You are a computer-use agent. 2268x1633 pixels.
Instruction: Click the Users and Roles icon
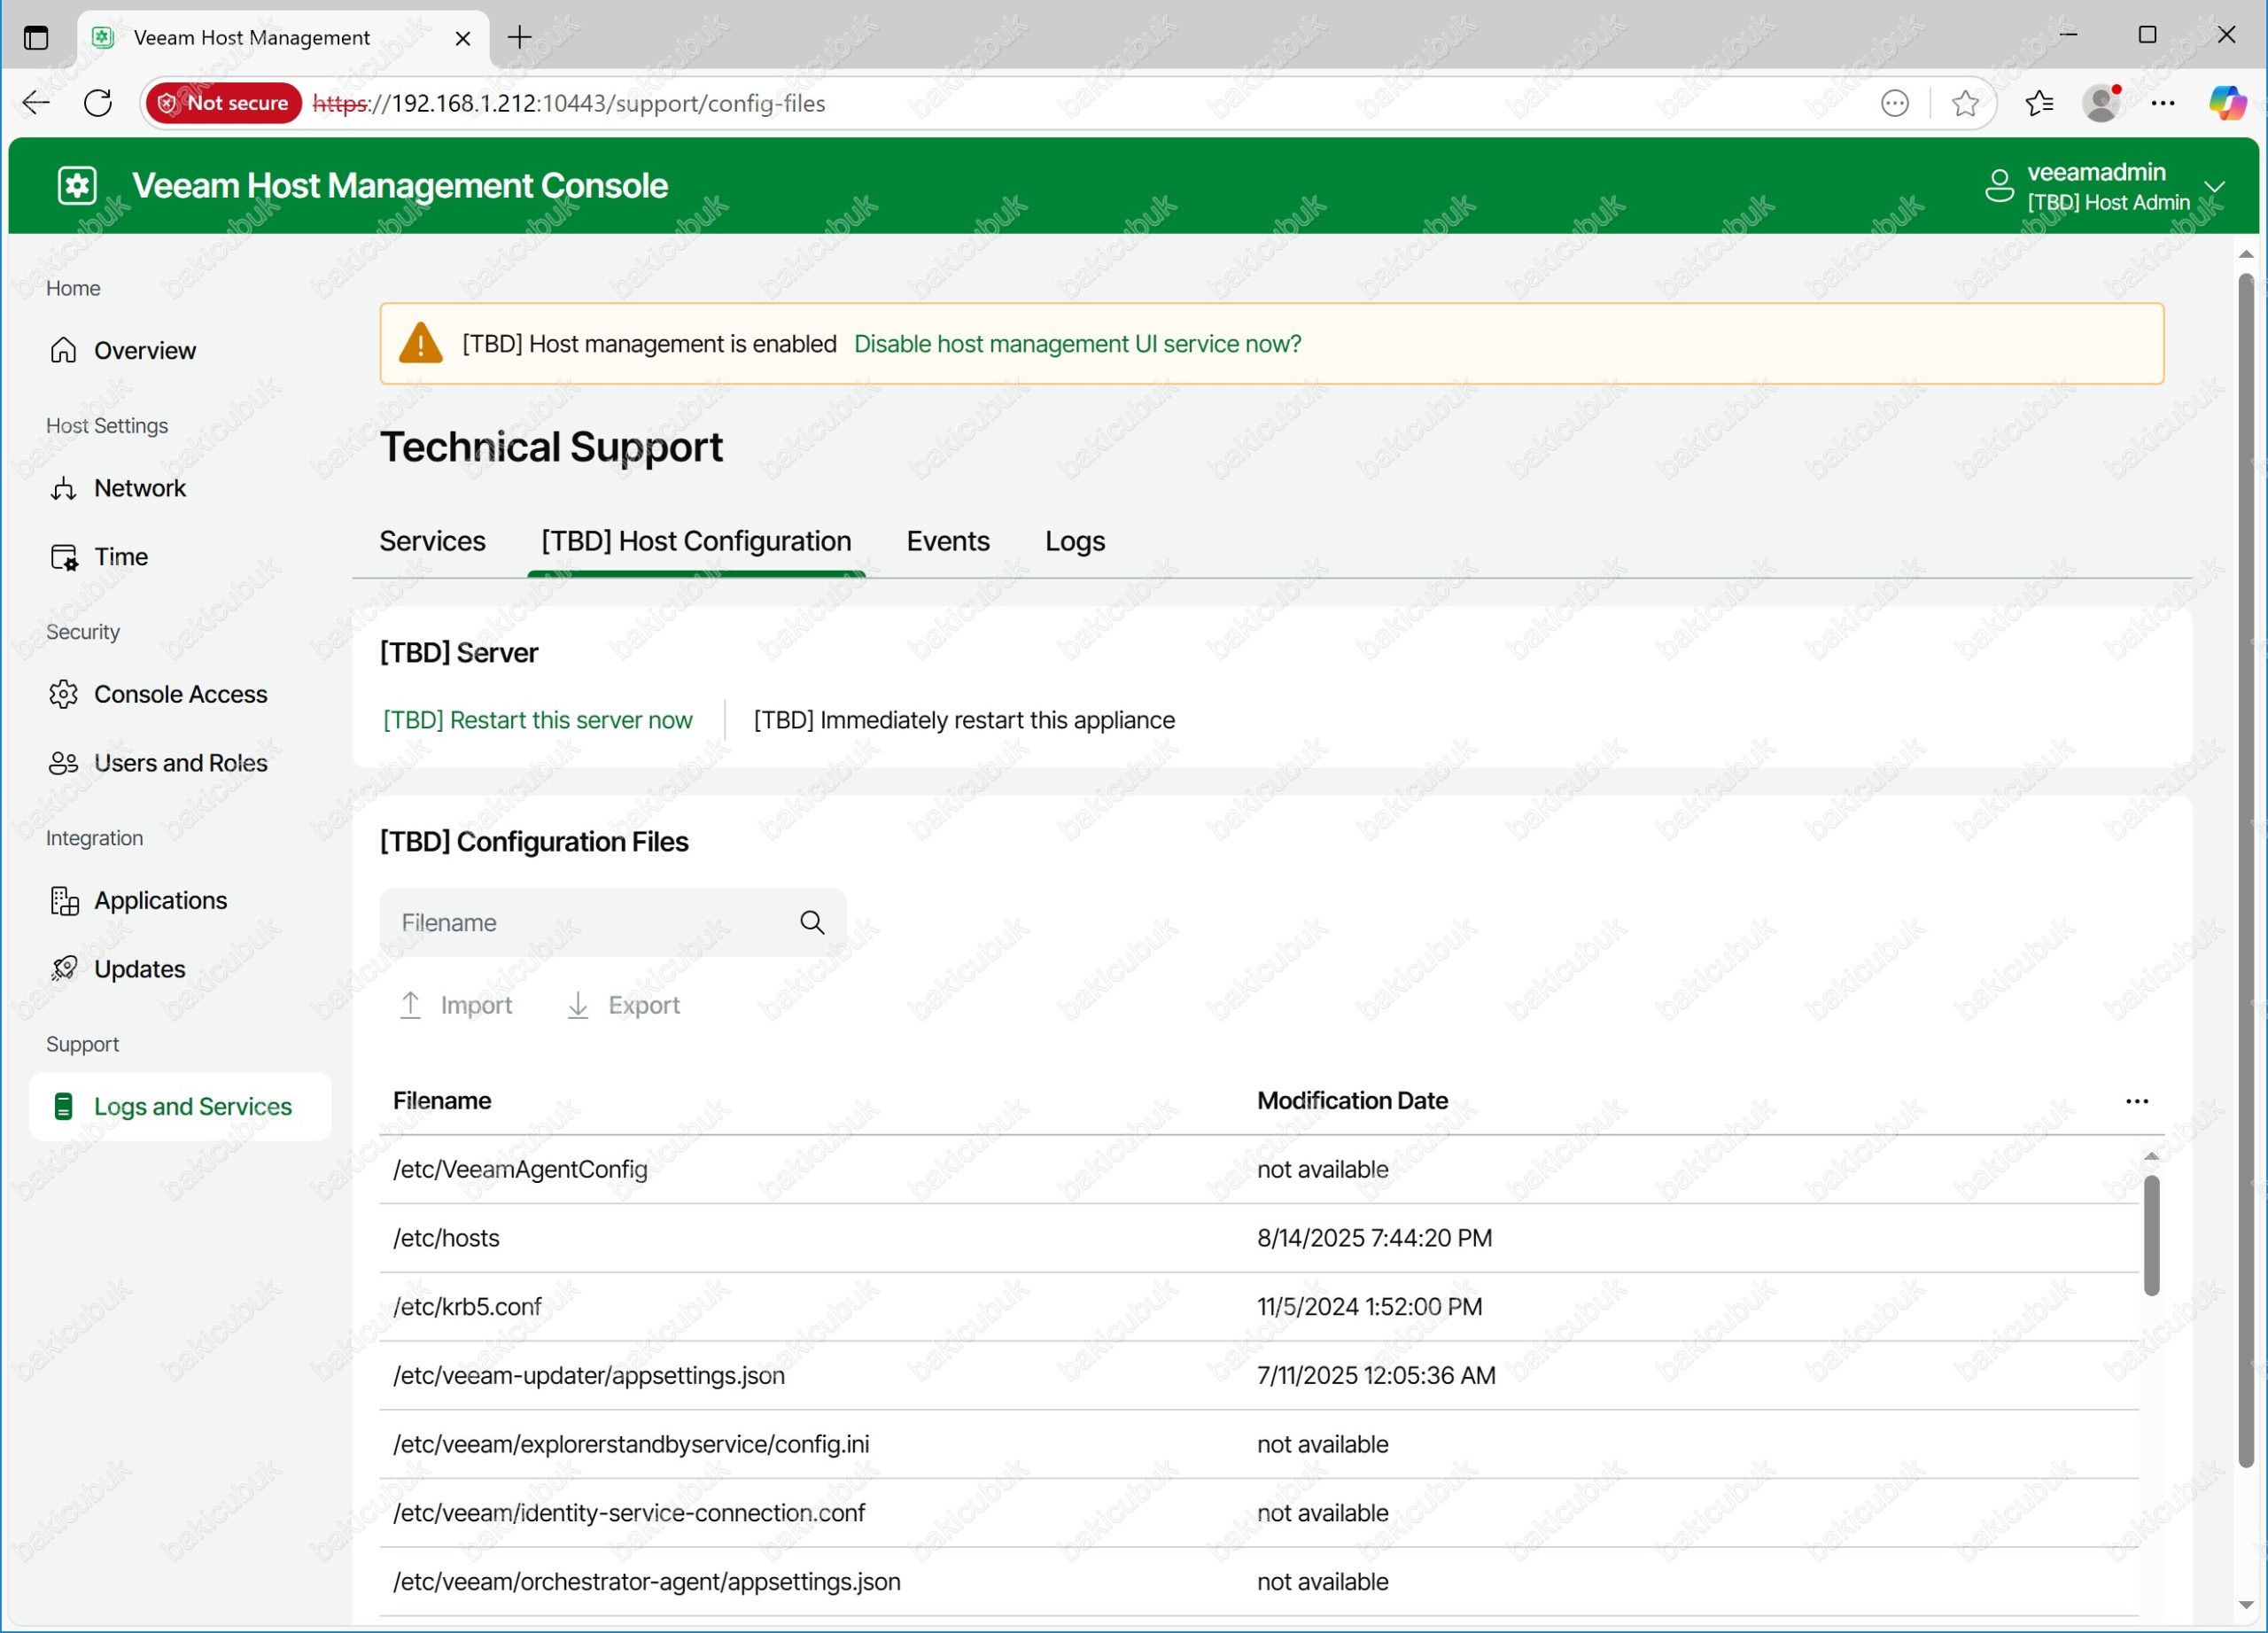pos(63,763)
